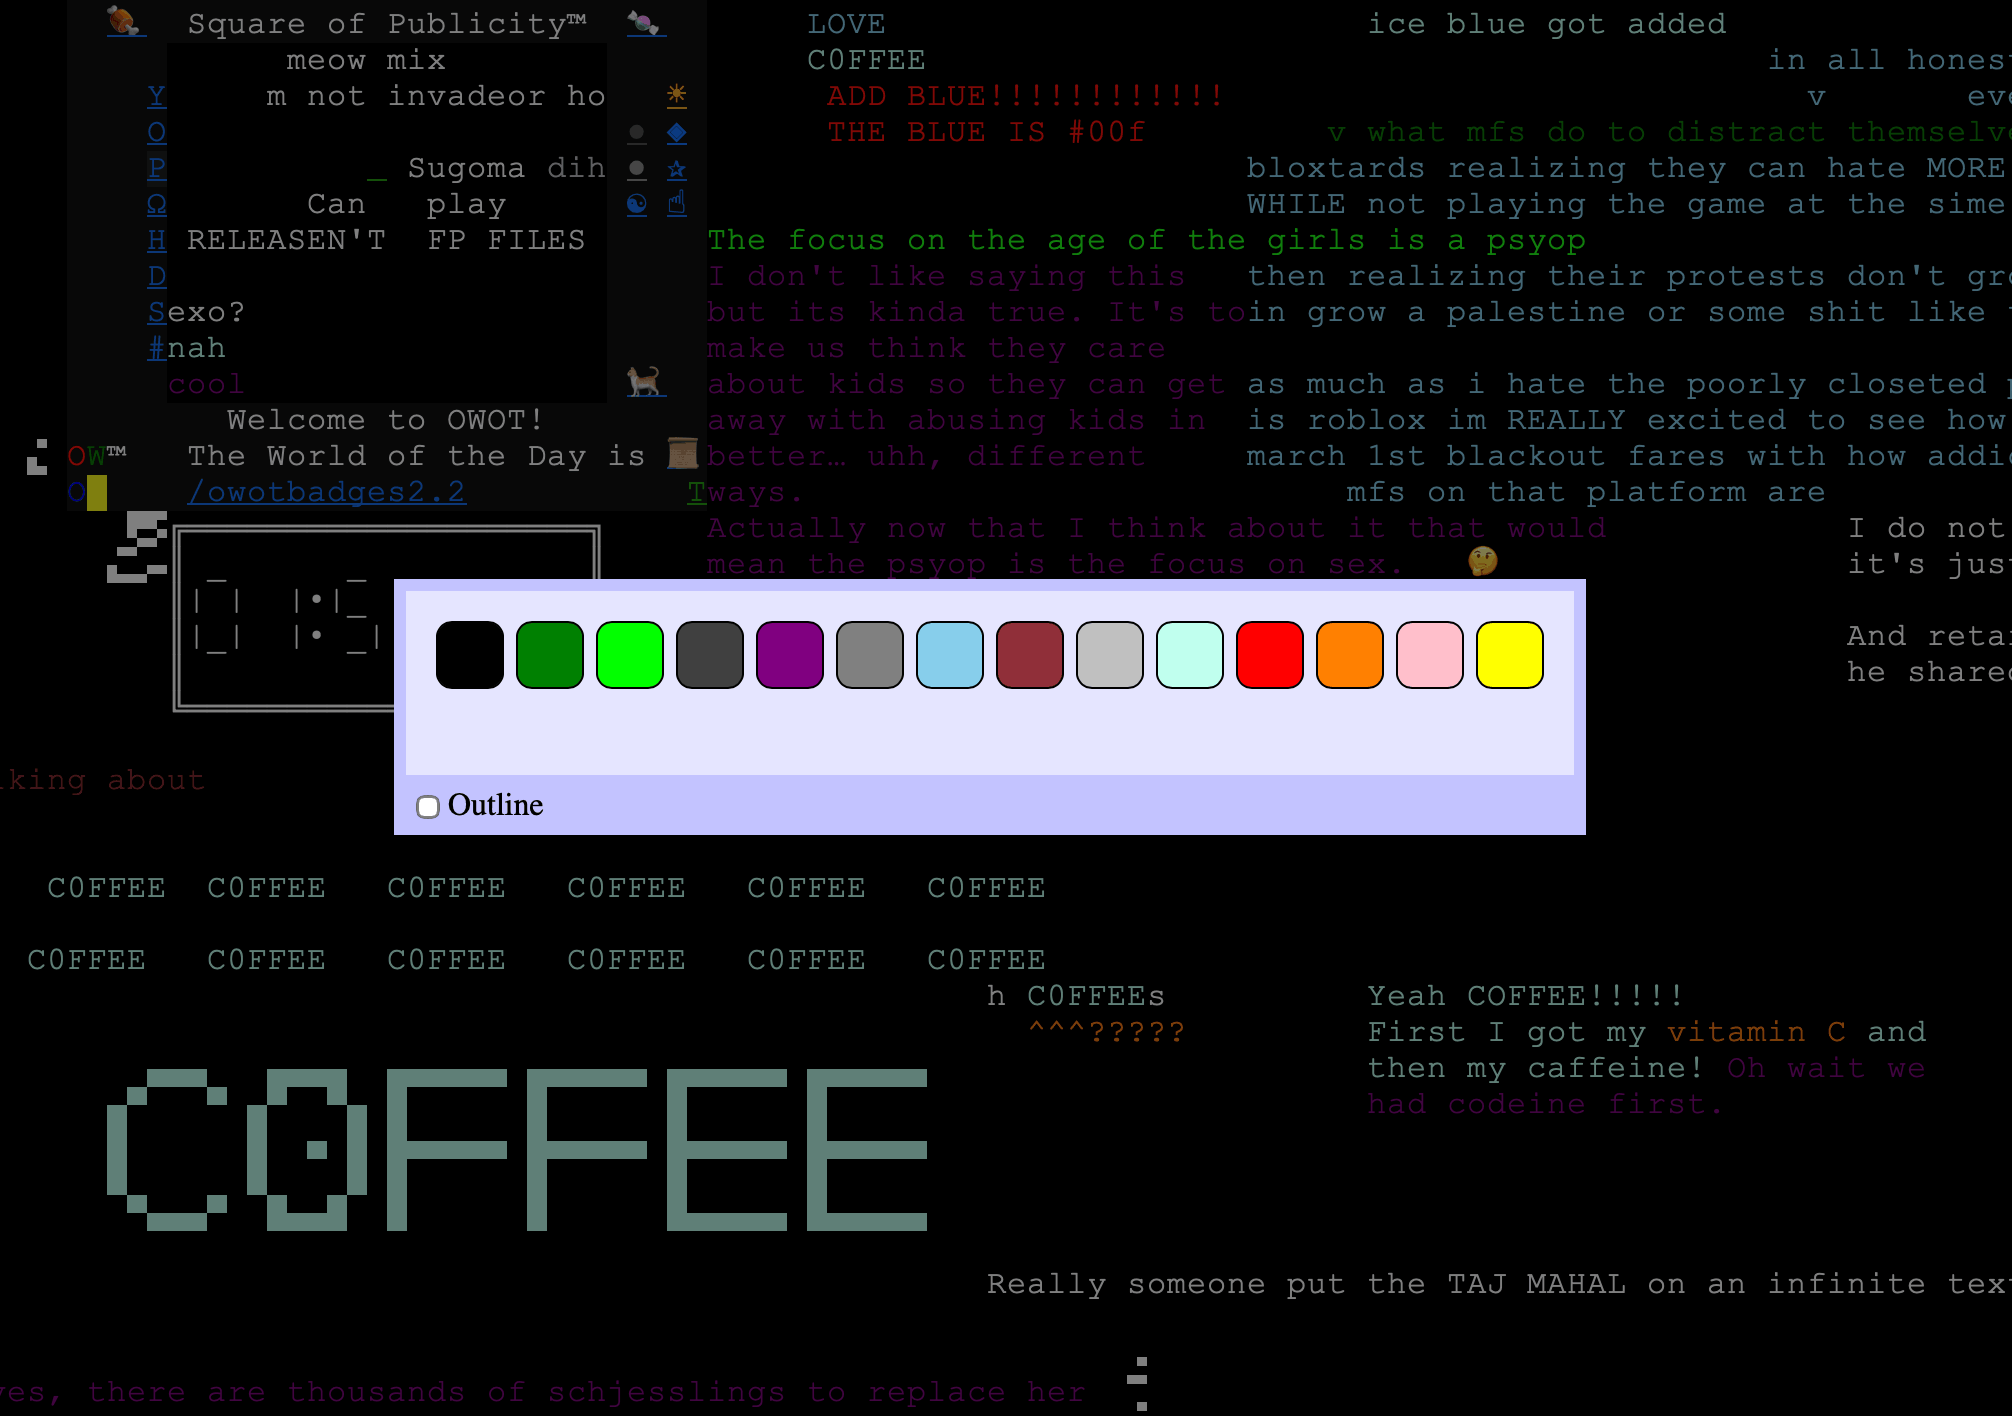Click the candy emoji link
Screen dimensions: 2012x1416
pyautogui.click(x=644, y=22)
